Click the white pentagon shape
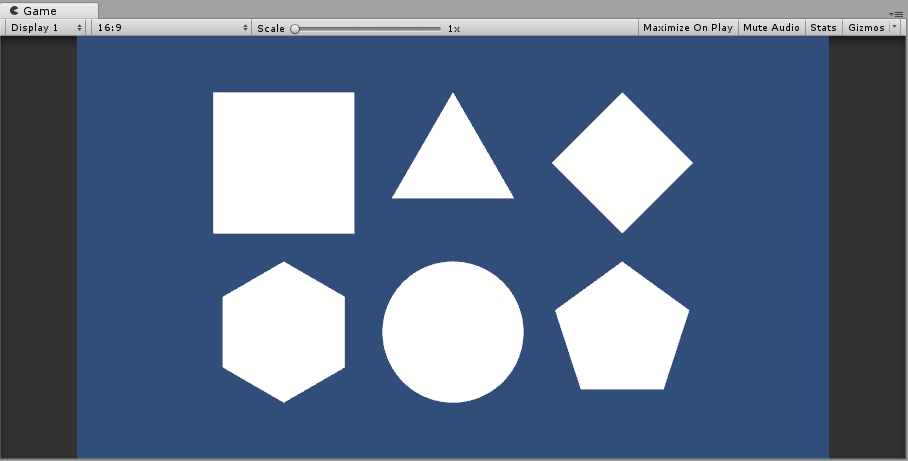This screenshot has height=461, width=908. pos(623,330)
